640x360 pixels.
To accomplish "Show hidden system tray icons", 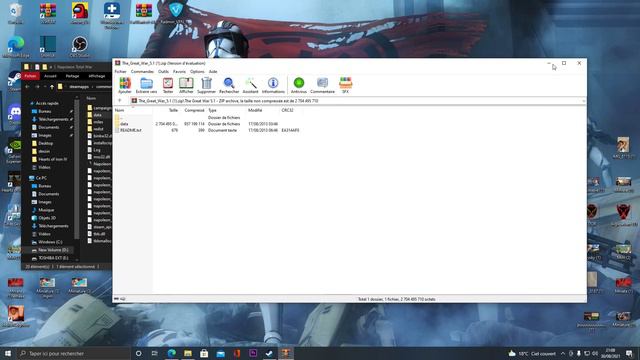I will click(x=563, y=353).
